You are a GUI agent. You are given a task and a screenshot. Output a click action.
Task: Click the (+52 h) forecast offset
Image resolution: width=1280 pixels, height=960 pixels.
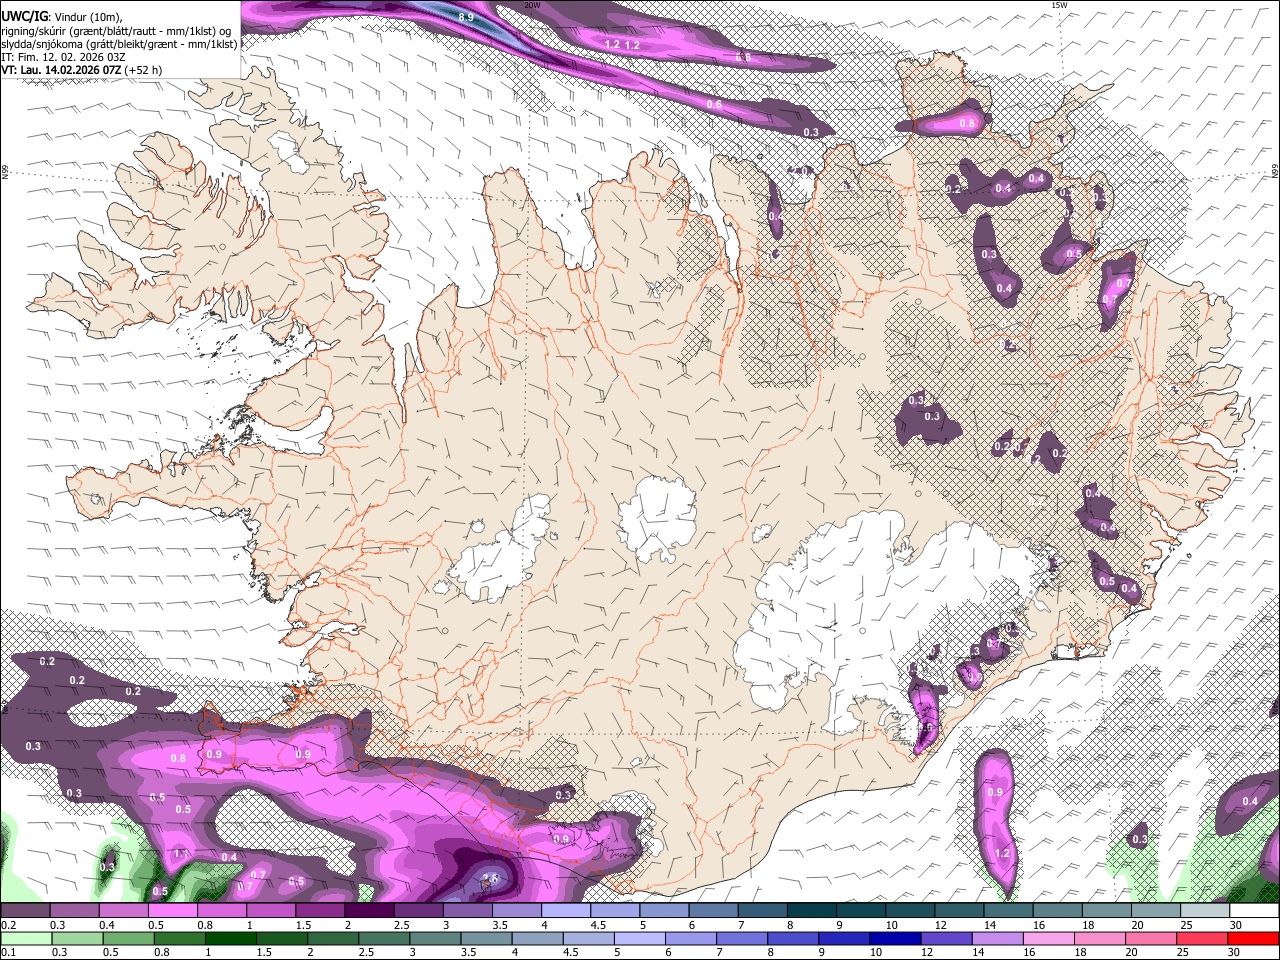click(x=144, y=71)
